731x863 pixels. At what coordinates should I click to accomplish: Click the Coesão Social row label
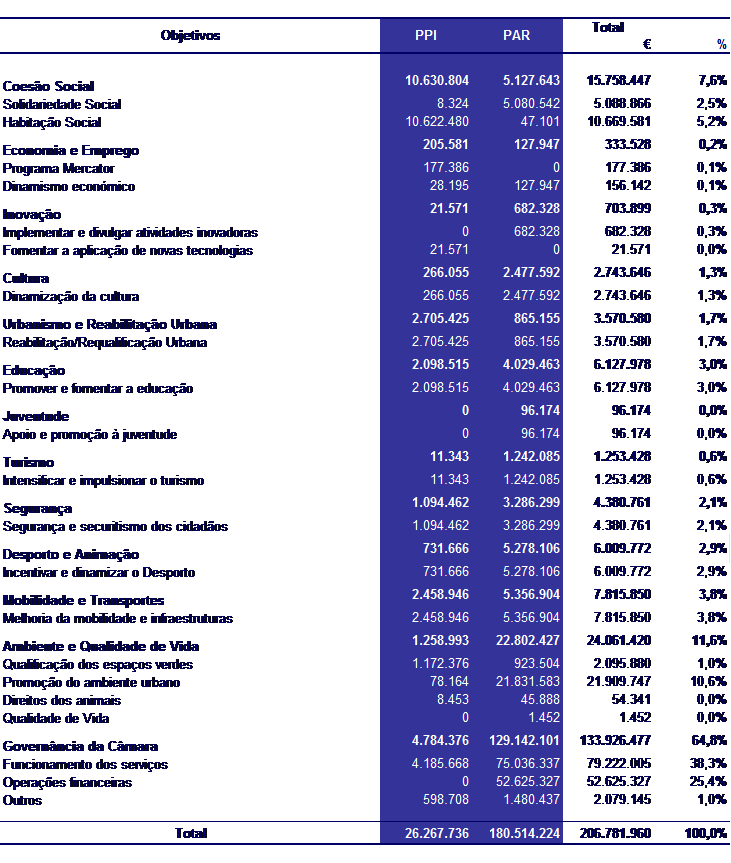click(x=48, y=86)
